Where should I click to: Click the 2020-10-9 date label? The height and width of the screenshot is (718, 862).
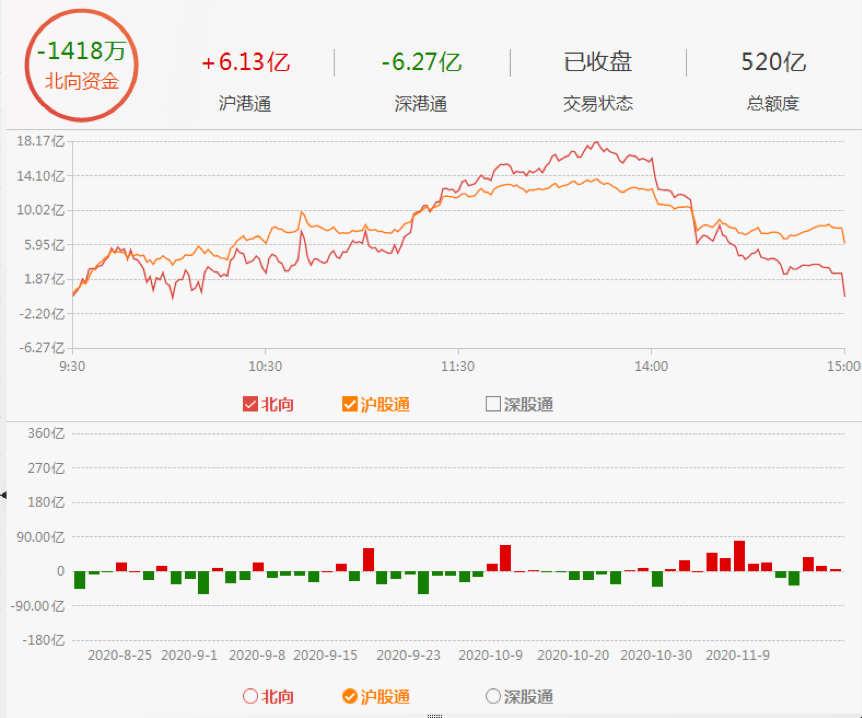(x=490, y=655)
